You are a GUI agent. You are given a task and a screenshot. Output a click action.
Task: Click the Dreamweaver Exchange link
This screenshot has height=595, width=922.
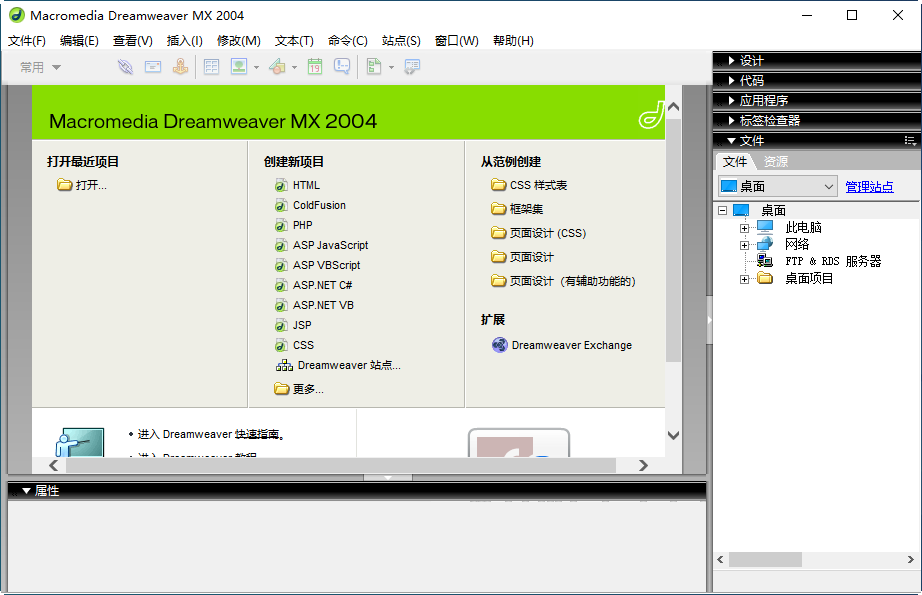(562, 345)
